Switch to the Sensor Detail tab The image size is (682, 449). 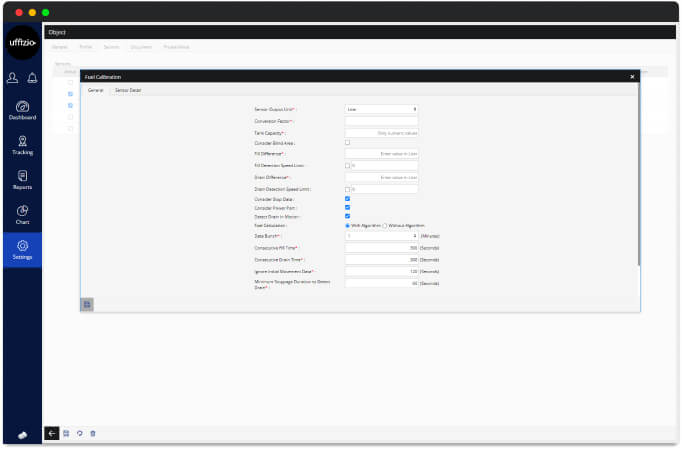[128, 90]
